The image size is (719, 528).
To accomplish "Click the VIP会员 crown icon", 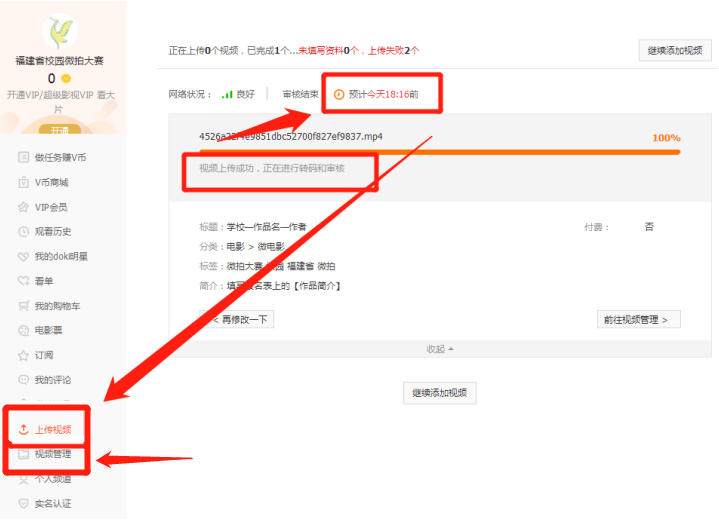I will pyautogui.click(x=24, y=207).
